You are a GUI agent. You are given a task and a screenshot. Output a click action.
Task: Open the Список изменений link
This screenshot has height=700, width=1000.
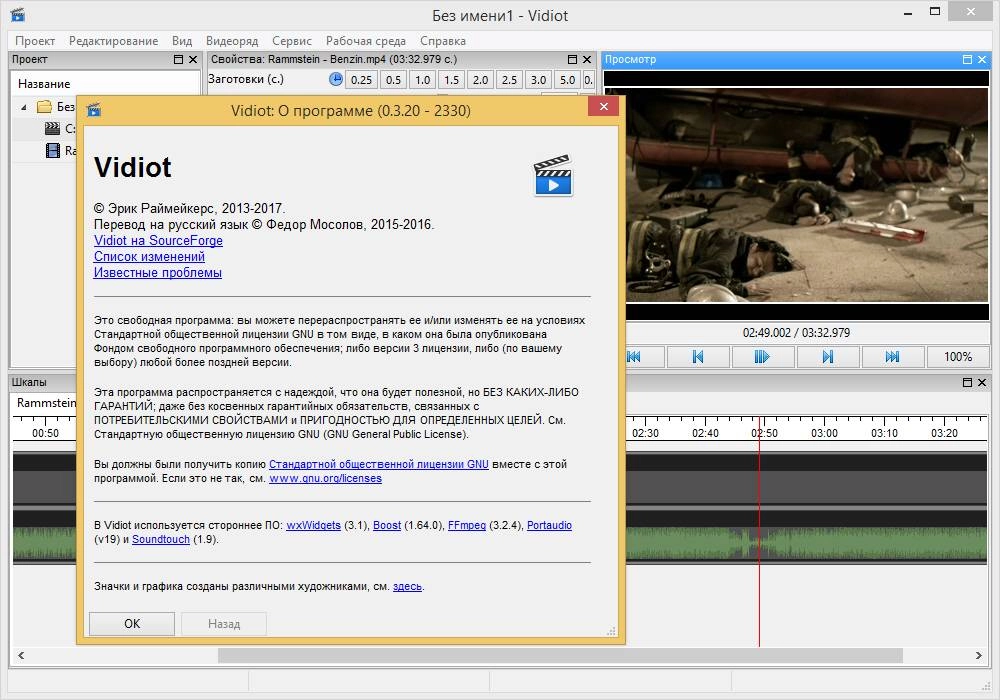(x=149, y=256)
